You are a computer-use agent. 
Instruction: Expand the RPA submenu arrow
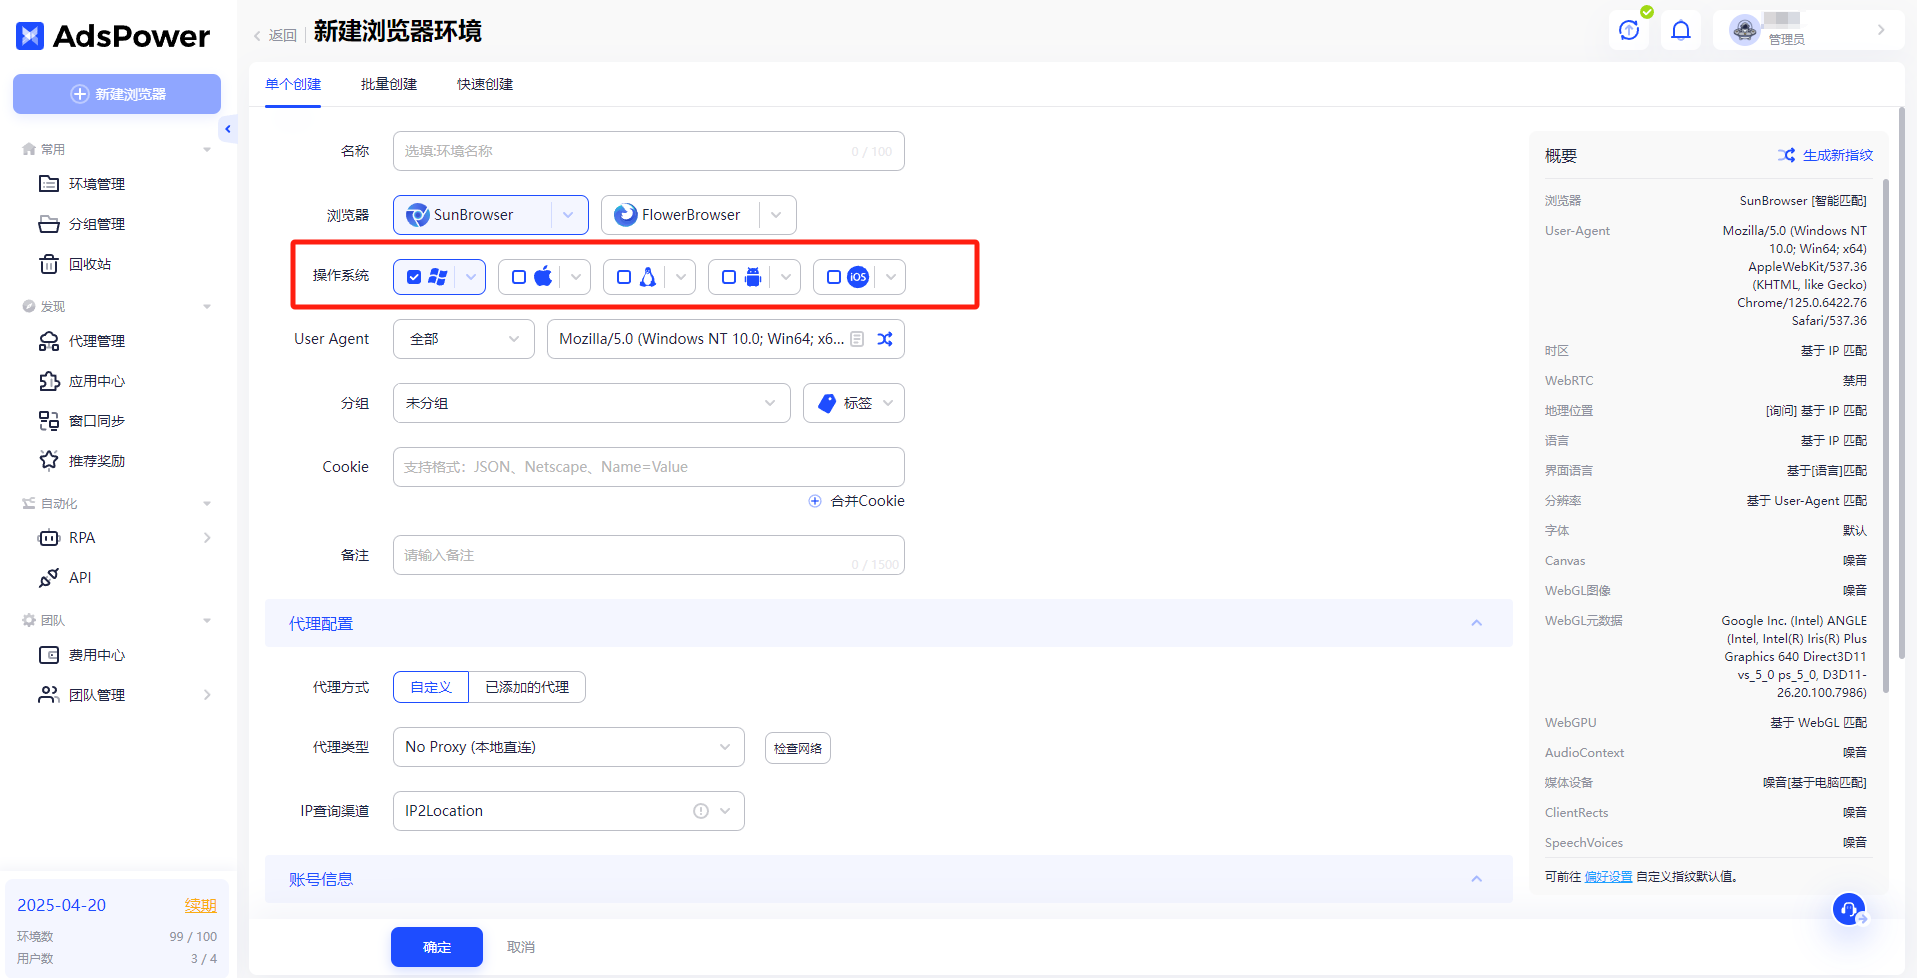(x=207, y=538)
